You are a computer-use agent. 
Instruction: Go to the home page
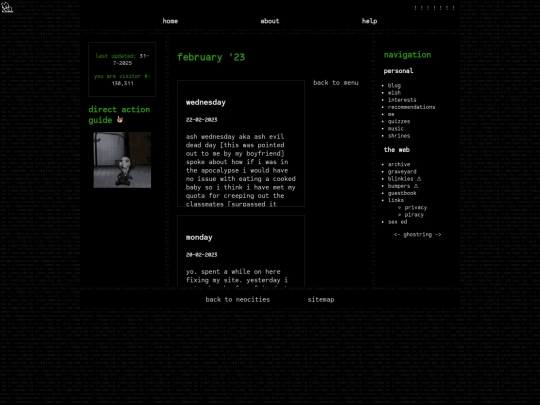170,21
